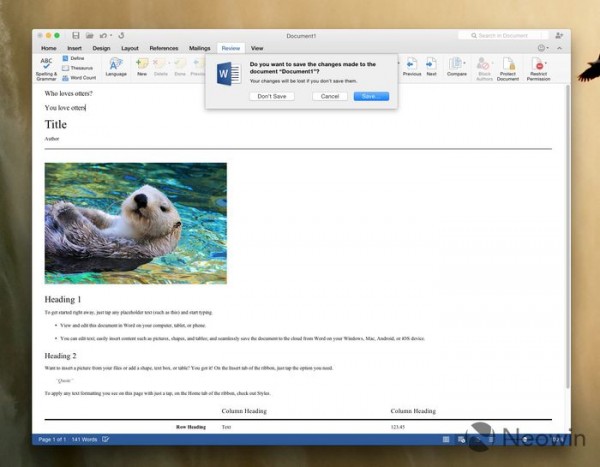Click the Heading 1 text
The height and width of the screenshot is (467, 600).
point(63,299)
